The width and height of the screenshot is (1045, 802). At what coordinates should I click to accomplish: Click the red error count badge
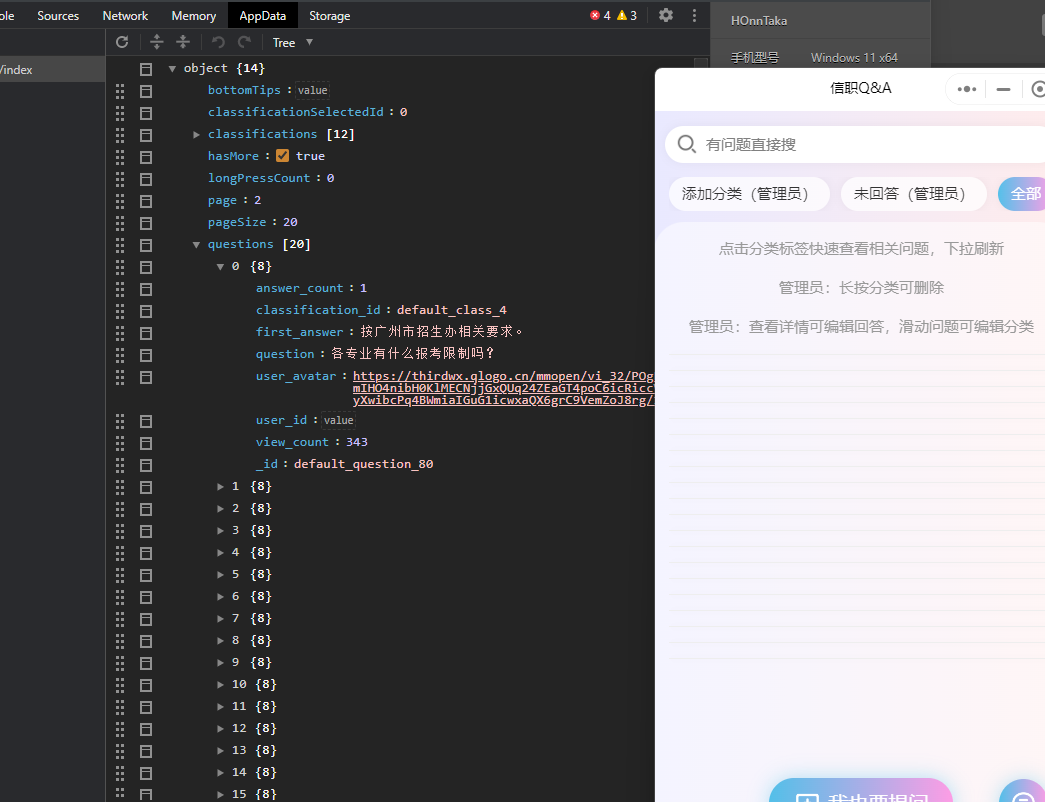tap(600, 15)
